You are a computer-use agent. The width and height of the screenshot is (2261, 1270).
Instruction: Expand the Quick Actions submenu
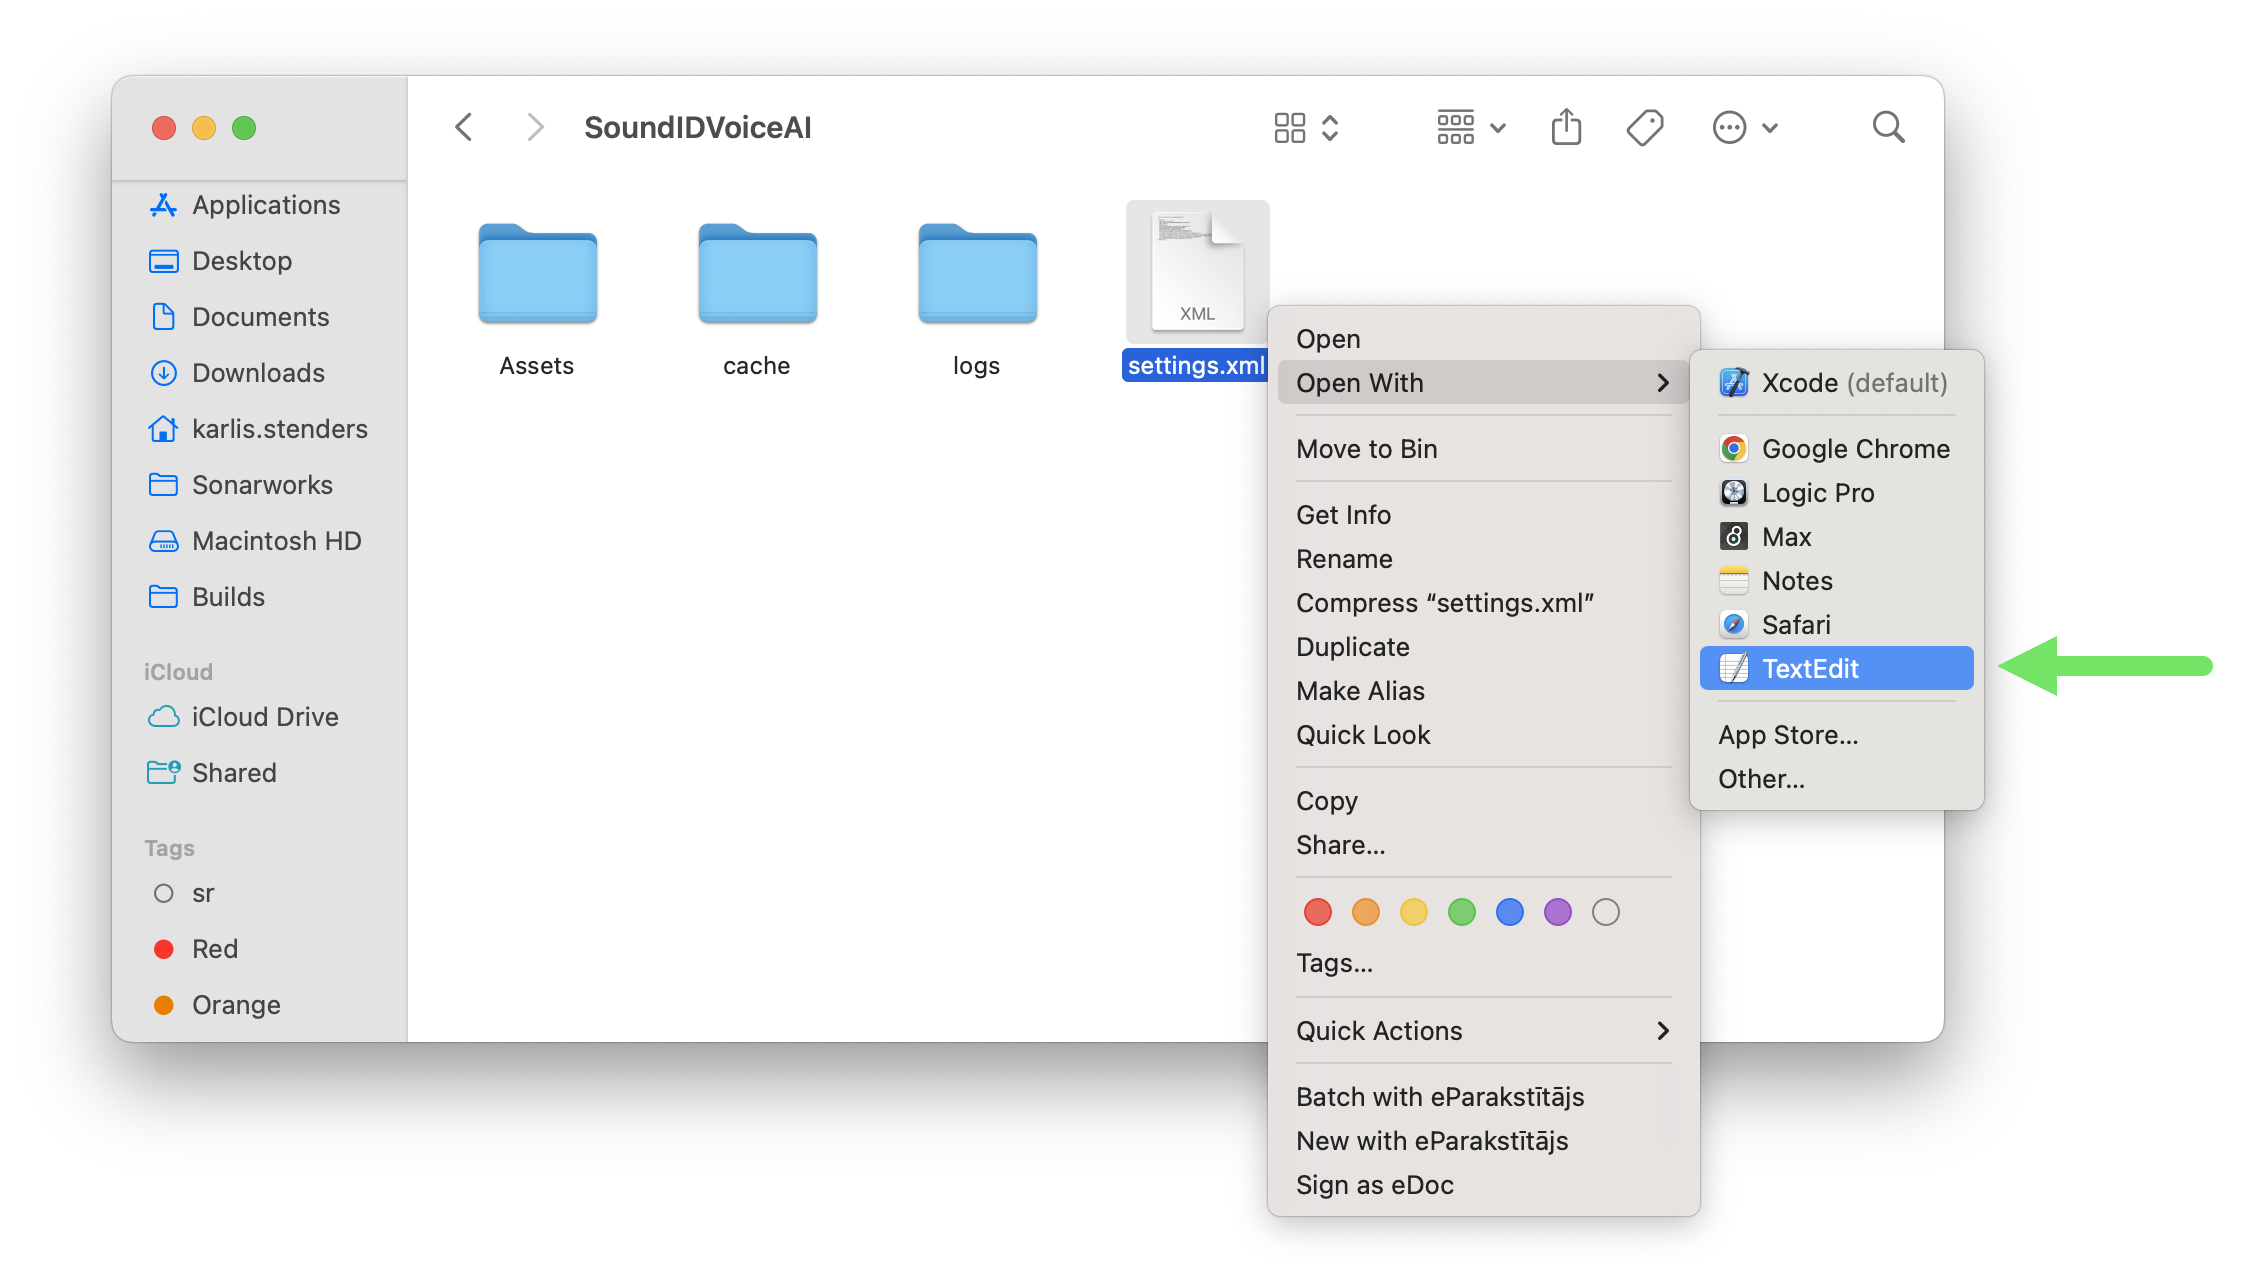pyautogui.click(x=1483, y=1031)
